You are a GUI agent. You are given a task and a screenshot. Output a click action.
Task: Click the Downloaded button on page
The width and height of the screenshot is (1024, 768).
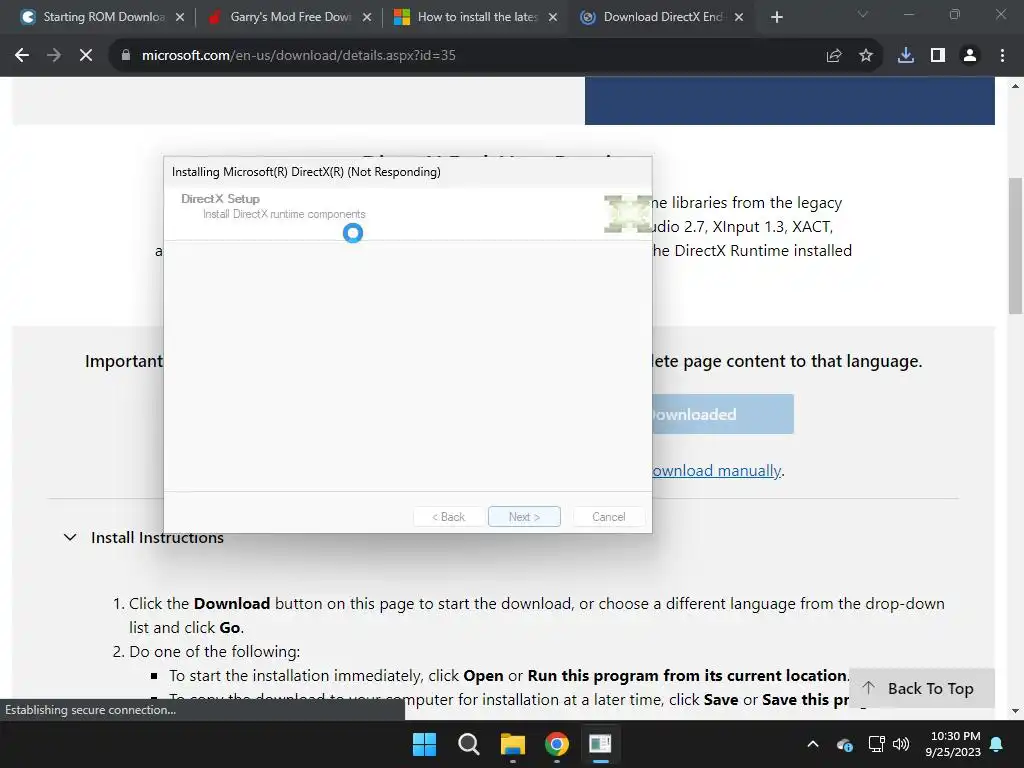(722, 414)
